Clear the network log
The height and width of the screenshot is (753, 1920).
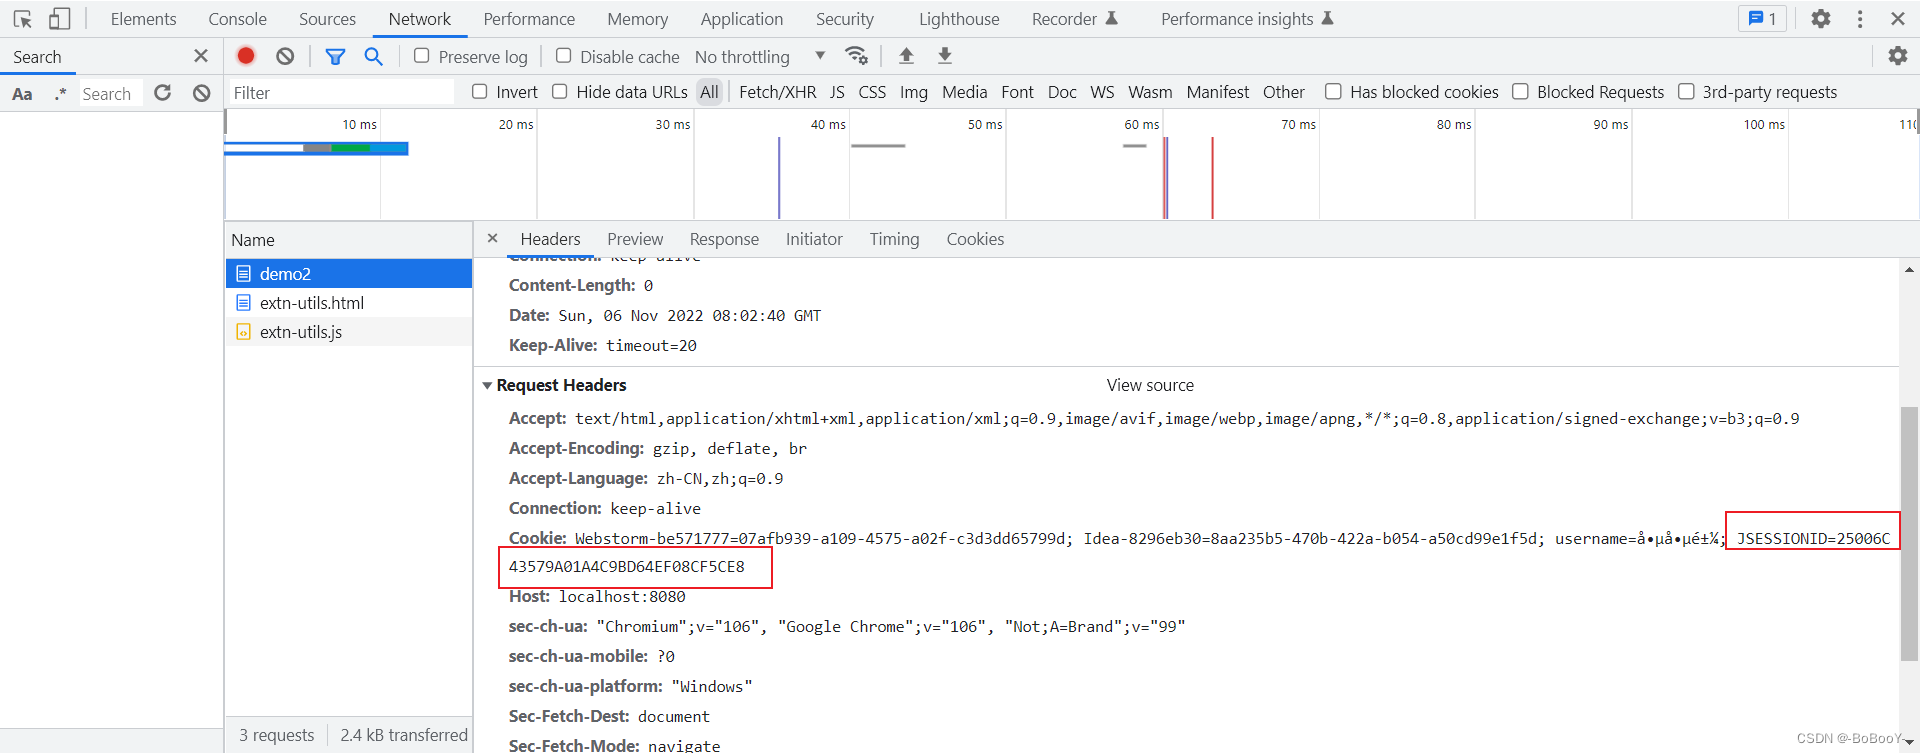[x=285, y=56]
